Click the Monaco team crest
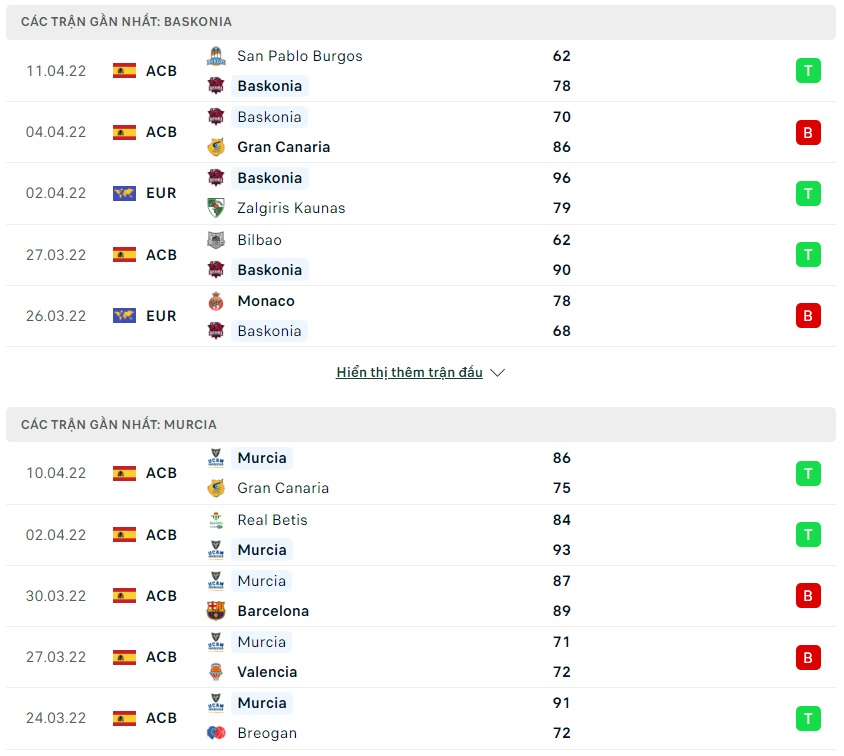This screenshot has width=844, height=756. [x=216, y=301]
